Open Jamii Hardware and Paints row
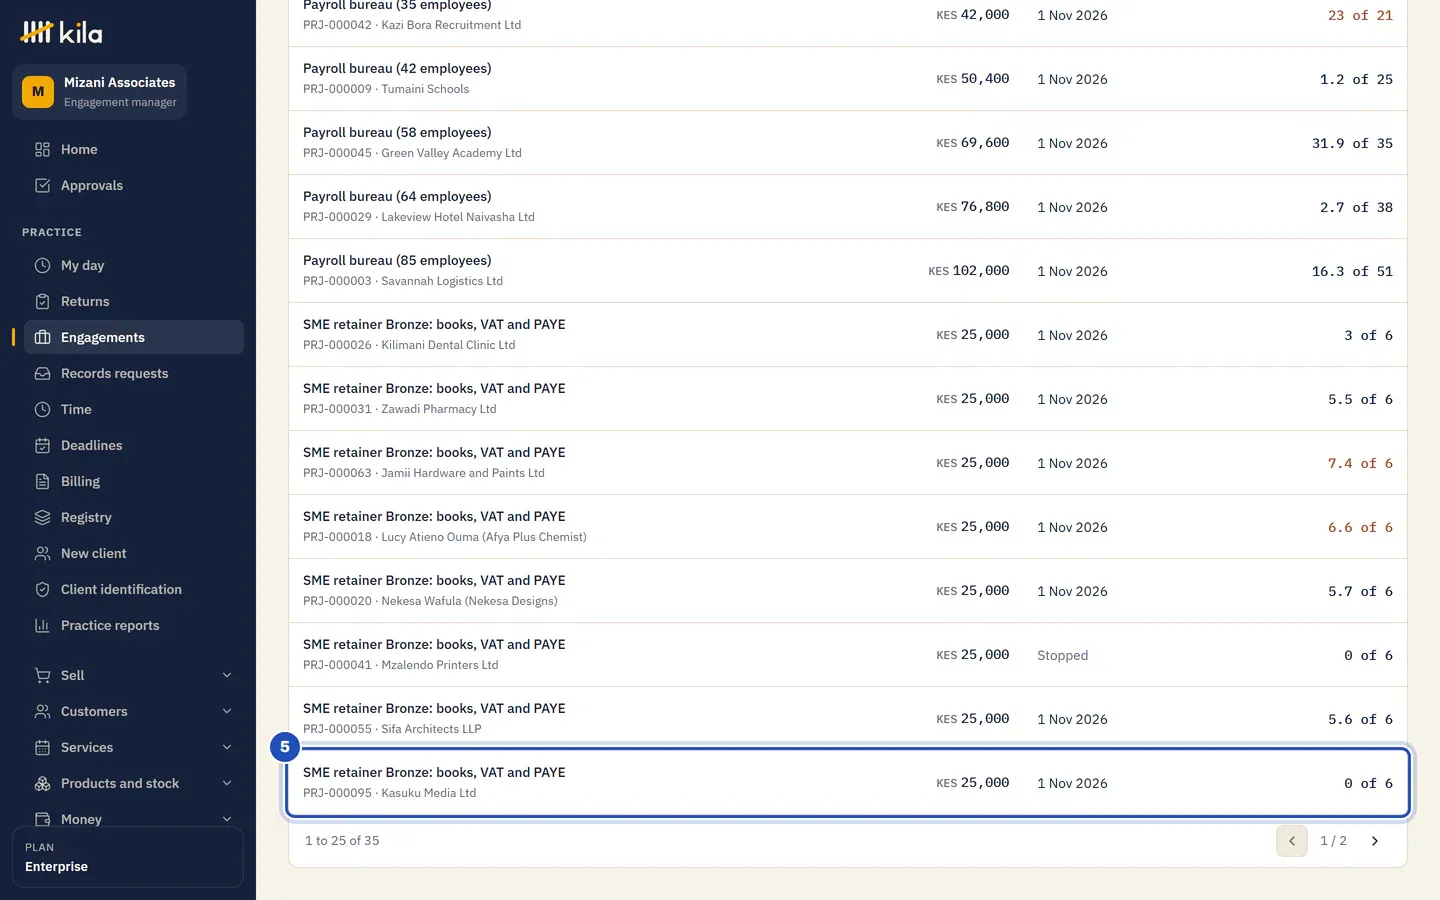Screen dimensions: 1440x900 [x=848, y=463]
